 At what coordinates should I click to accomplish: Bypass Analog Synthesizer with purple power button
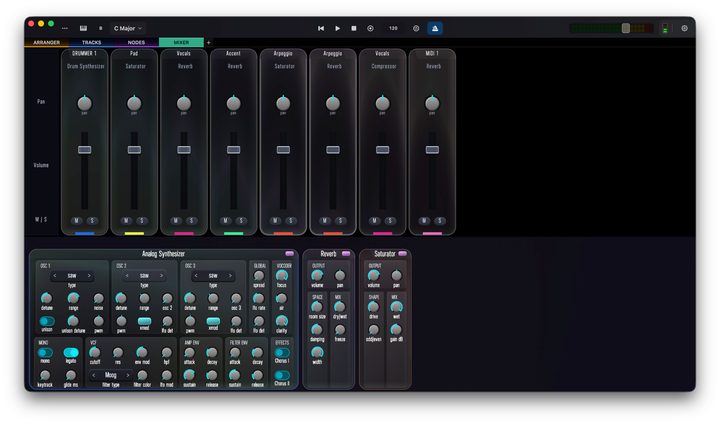(x=289, y=254)
